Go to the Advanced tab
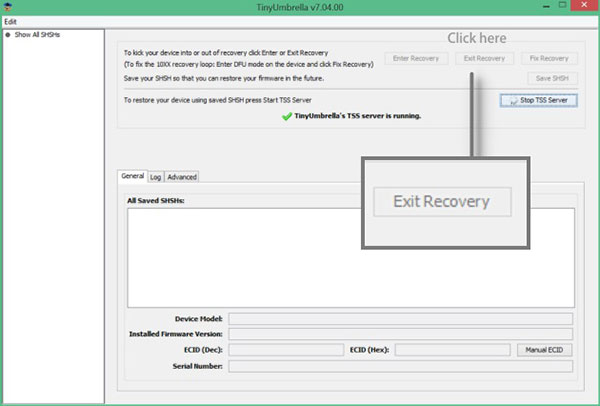Image resolution: width=600 pixels, height=406 pixels. pyautogui.click(x=182, y=177)
